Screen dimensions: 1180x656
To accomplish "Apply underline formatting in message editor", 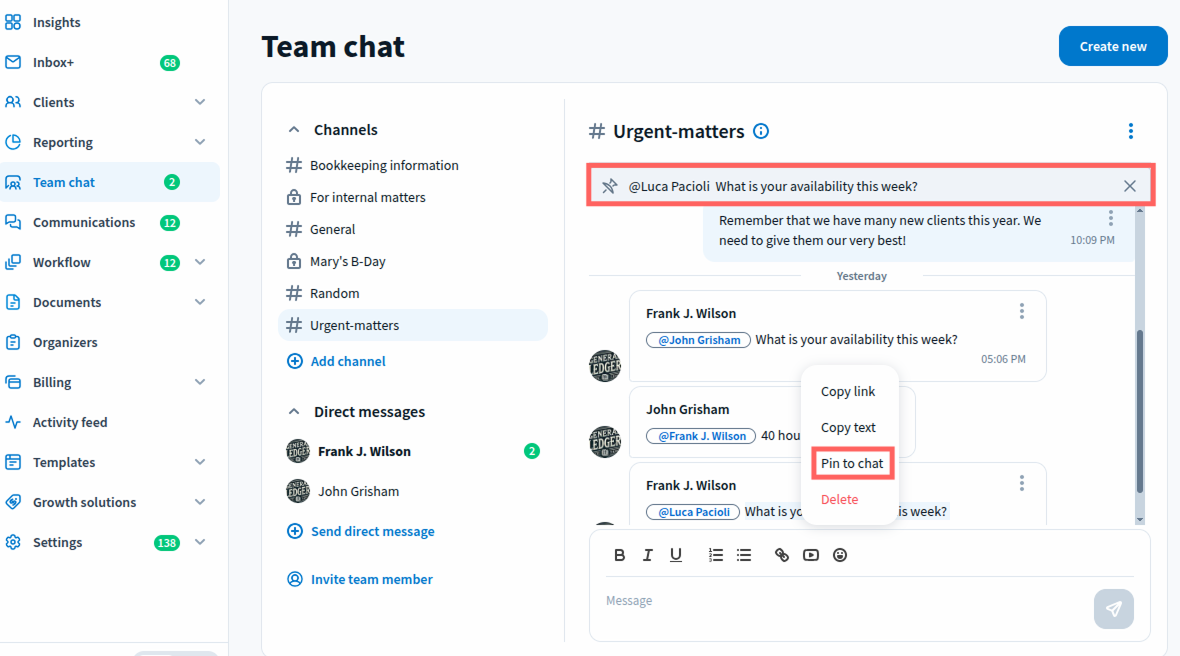I will coord(676,555).
